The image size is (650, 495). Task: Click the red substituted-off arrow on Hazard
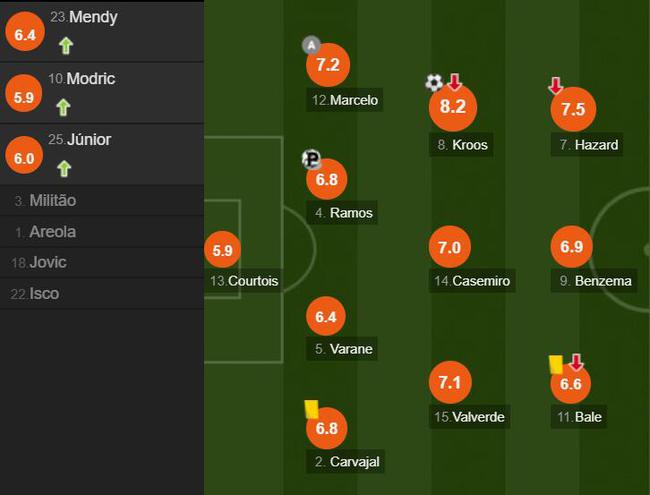click(555, 85)
